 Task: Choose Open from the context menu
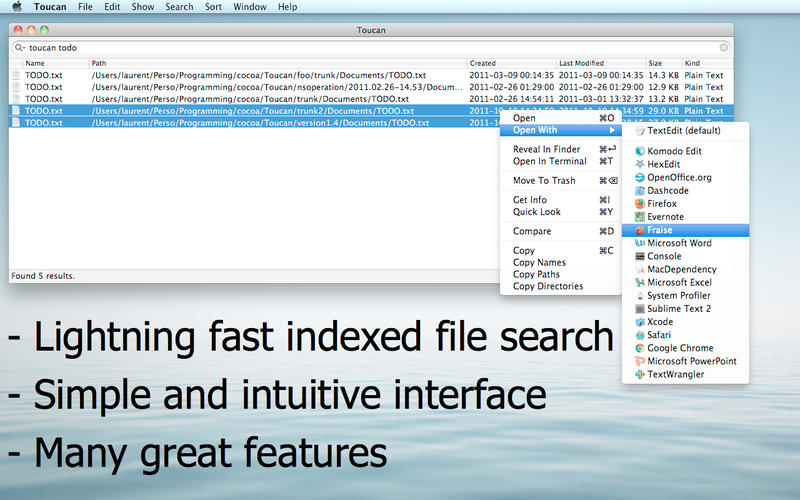click(x=560, y=118)
